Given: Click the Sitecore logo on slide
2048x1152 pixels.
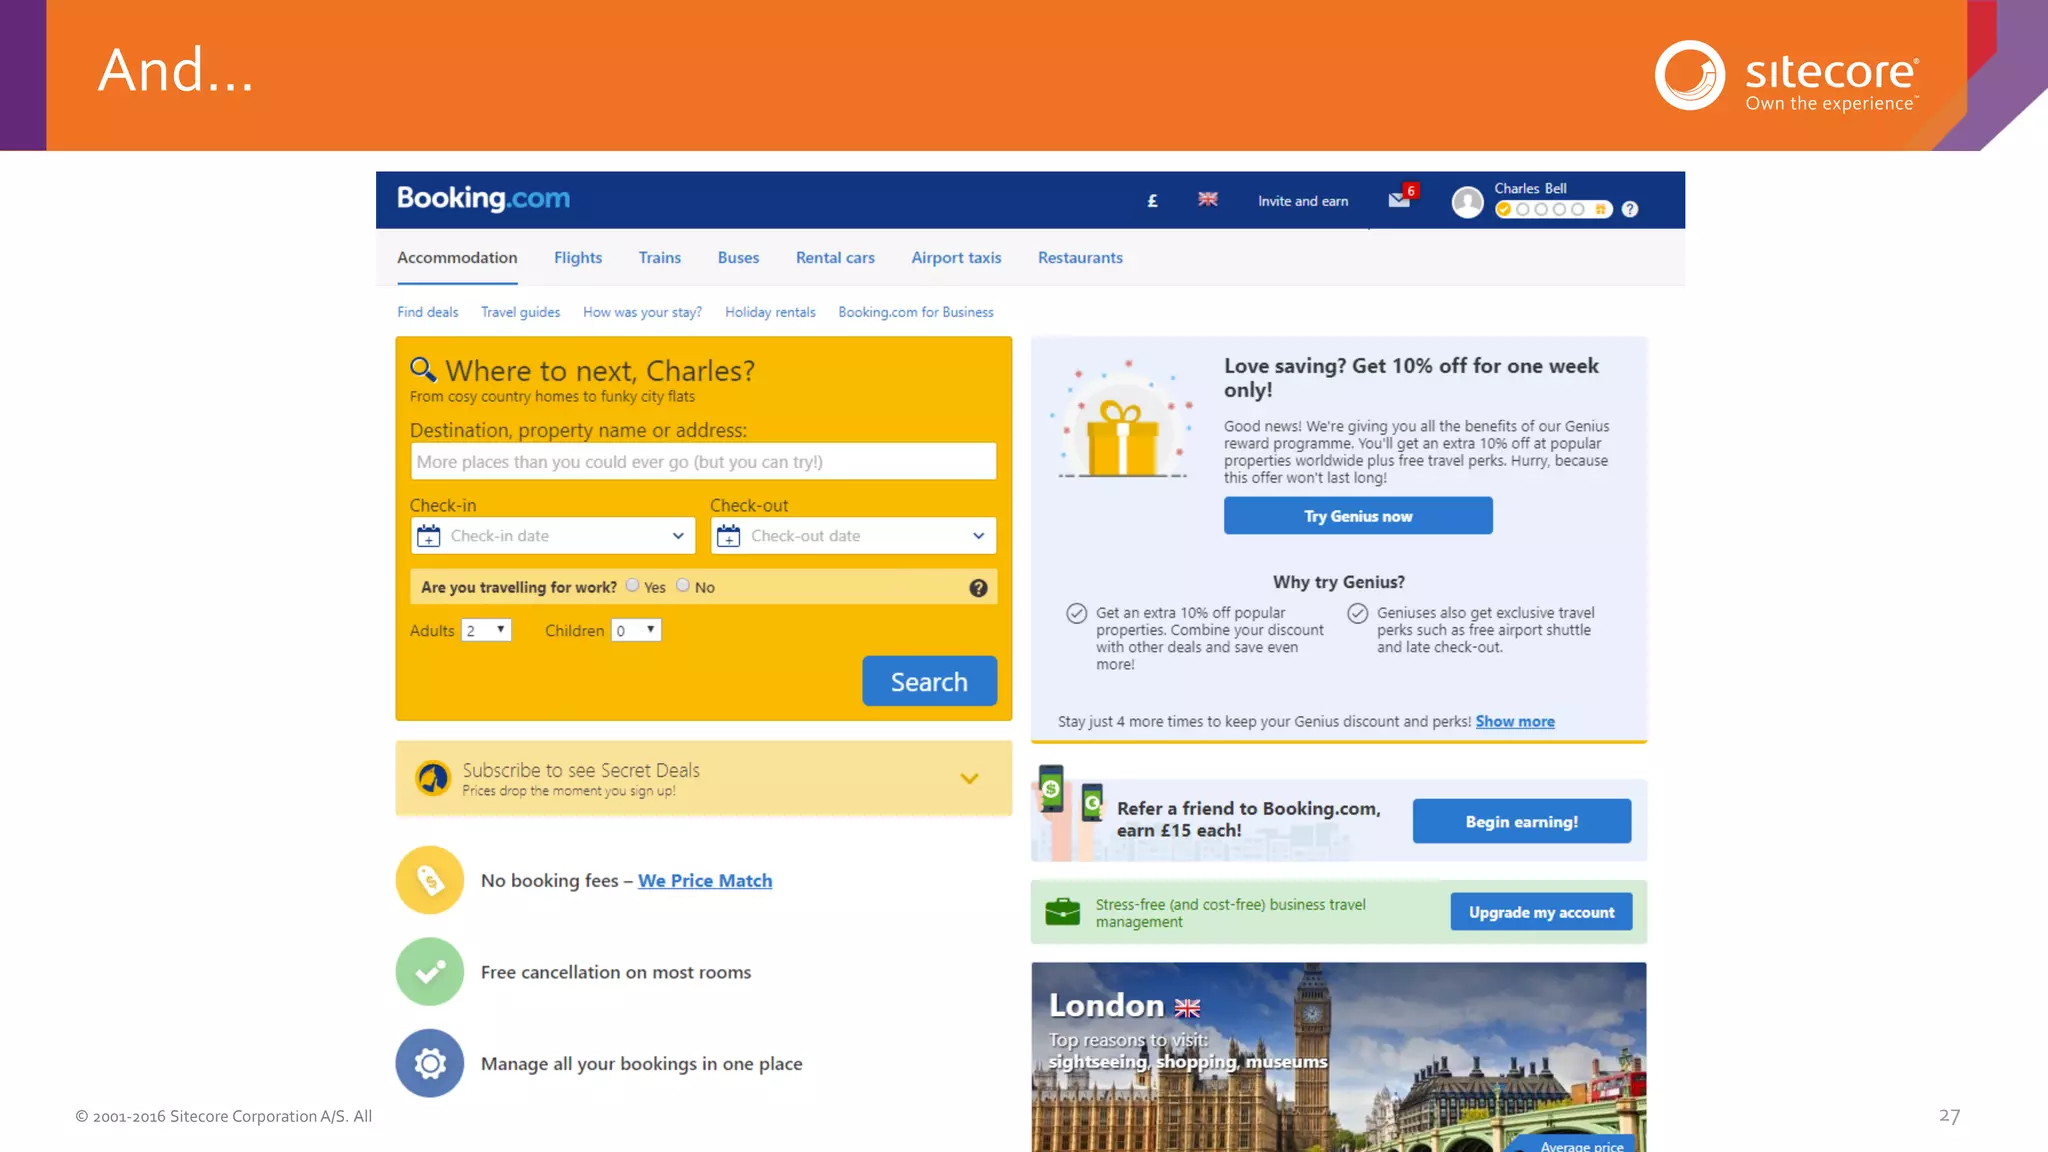Looking at the screenshot, I should tap(1787, 76).
